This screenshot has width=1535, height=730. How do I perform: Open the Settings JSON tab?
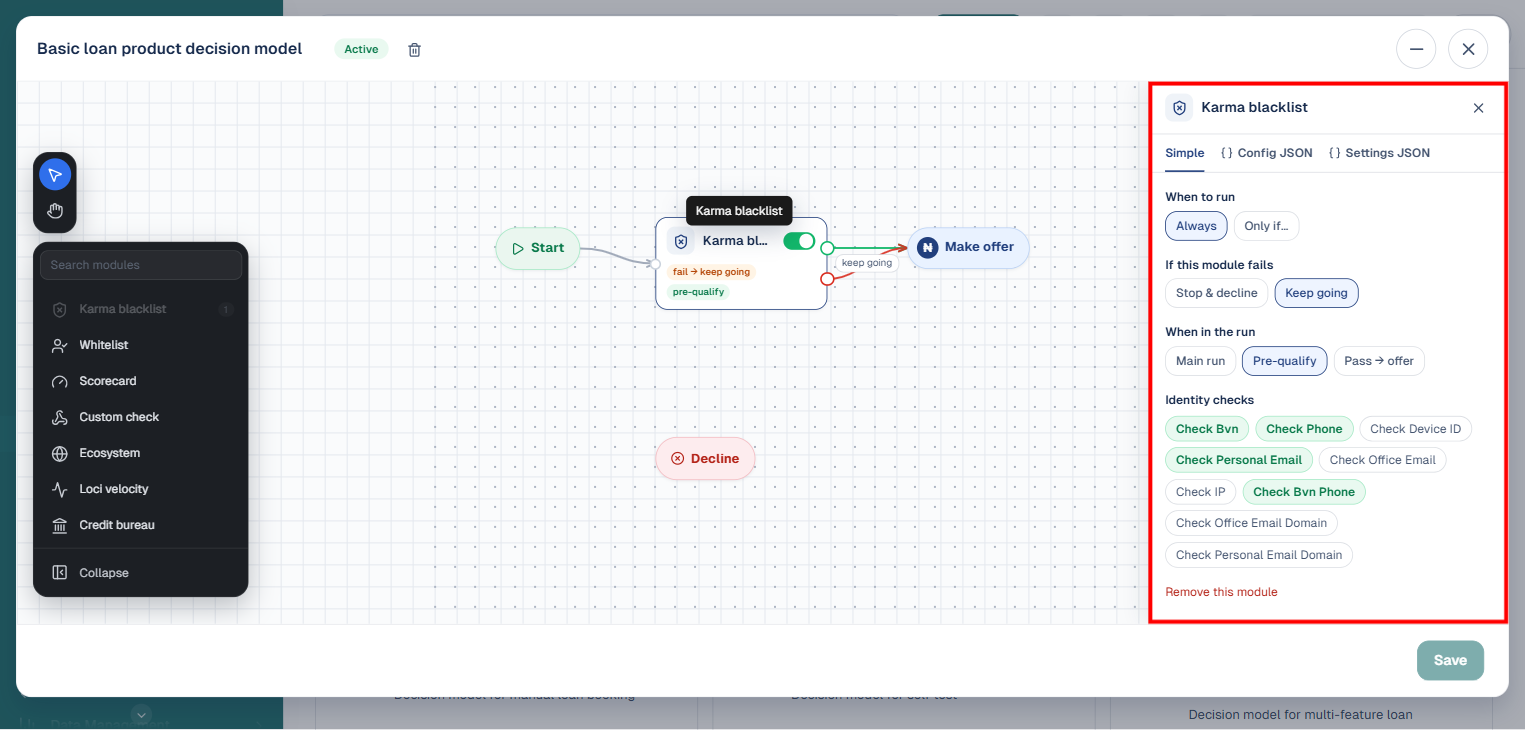[1379, 153]
